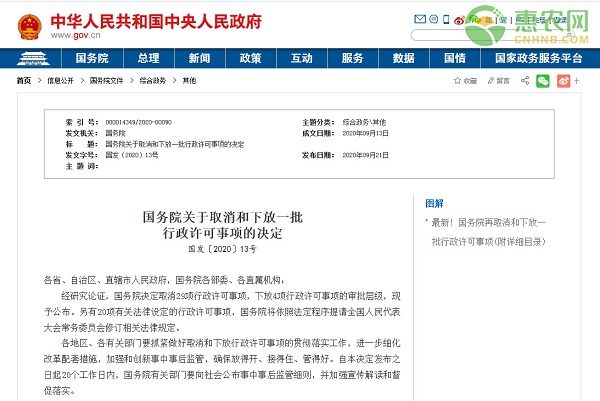Click the 发文机关 value 国务院

116,133
